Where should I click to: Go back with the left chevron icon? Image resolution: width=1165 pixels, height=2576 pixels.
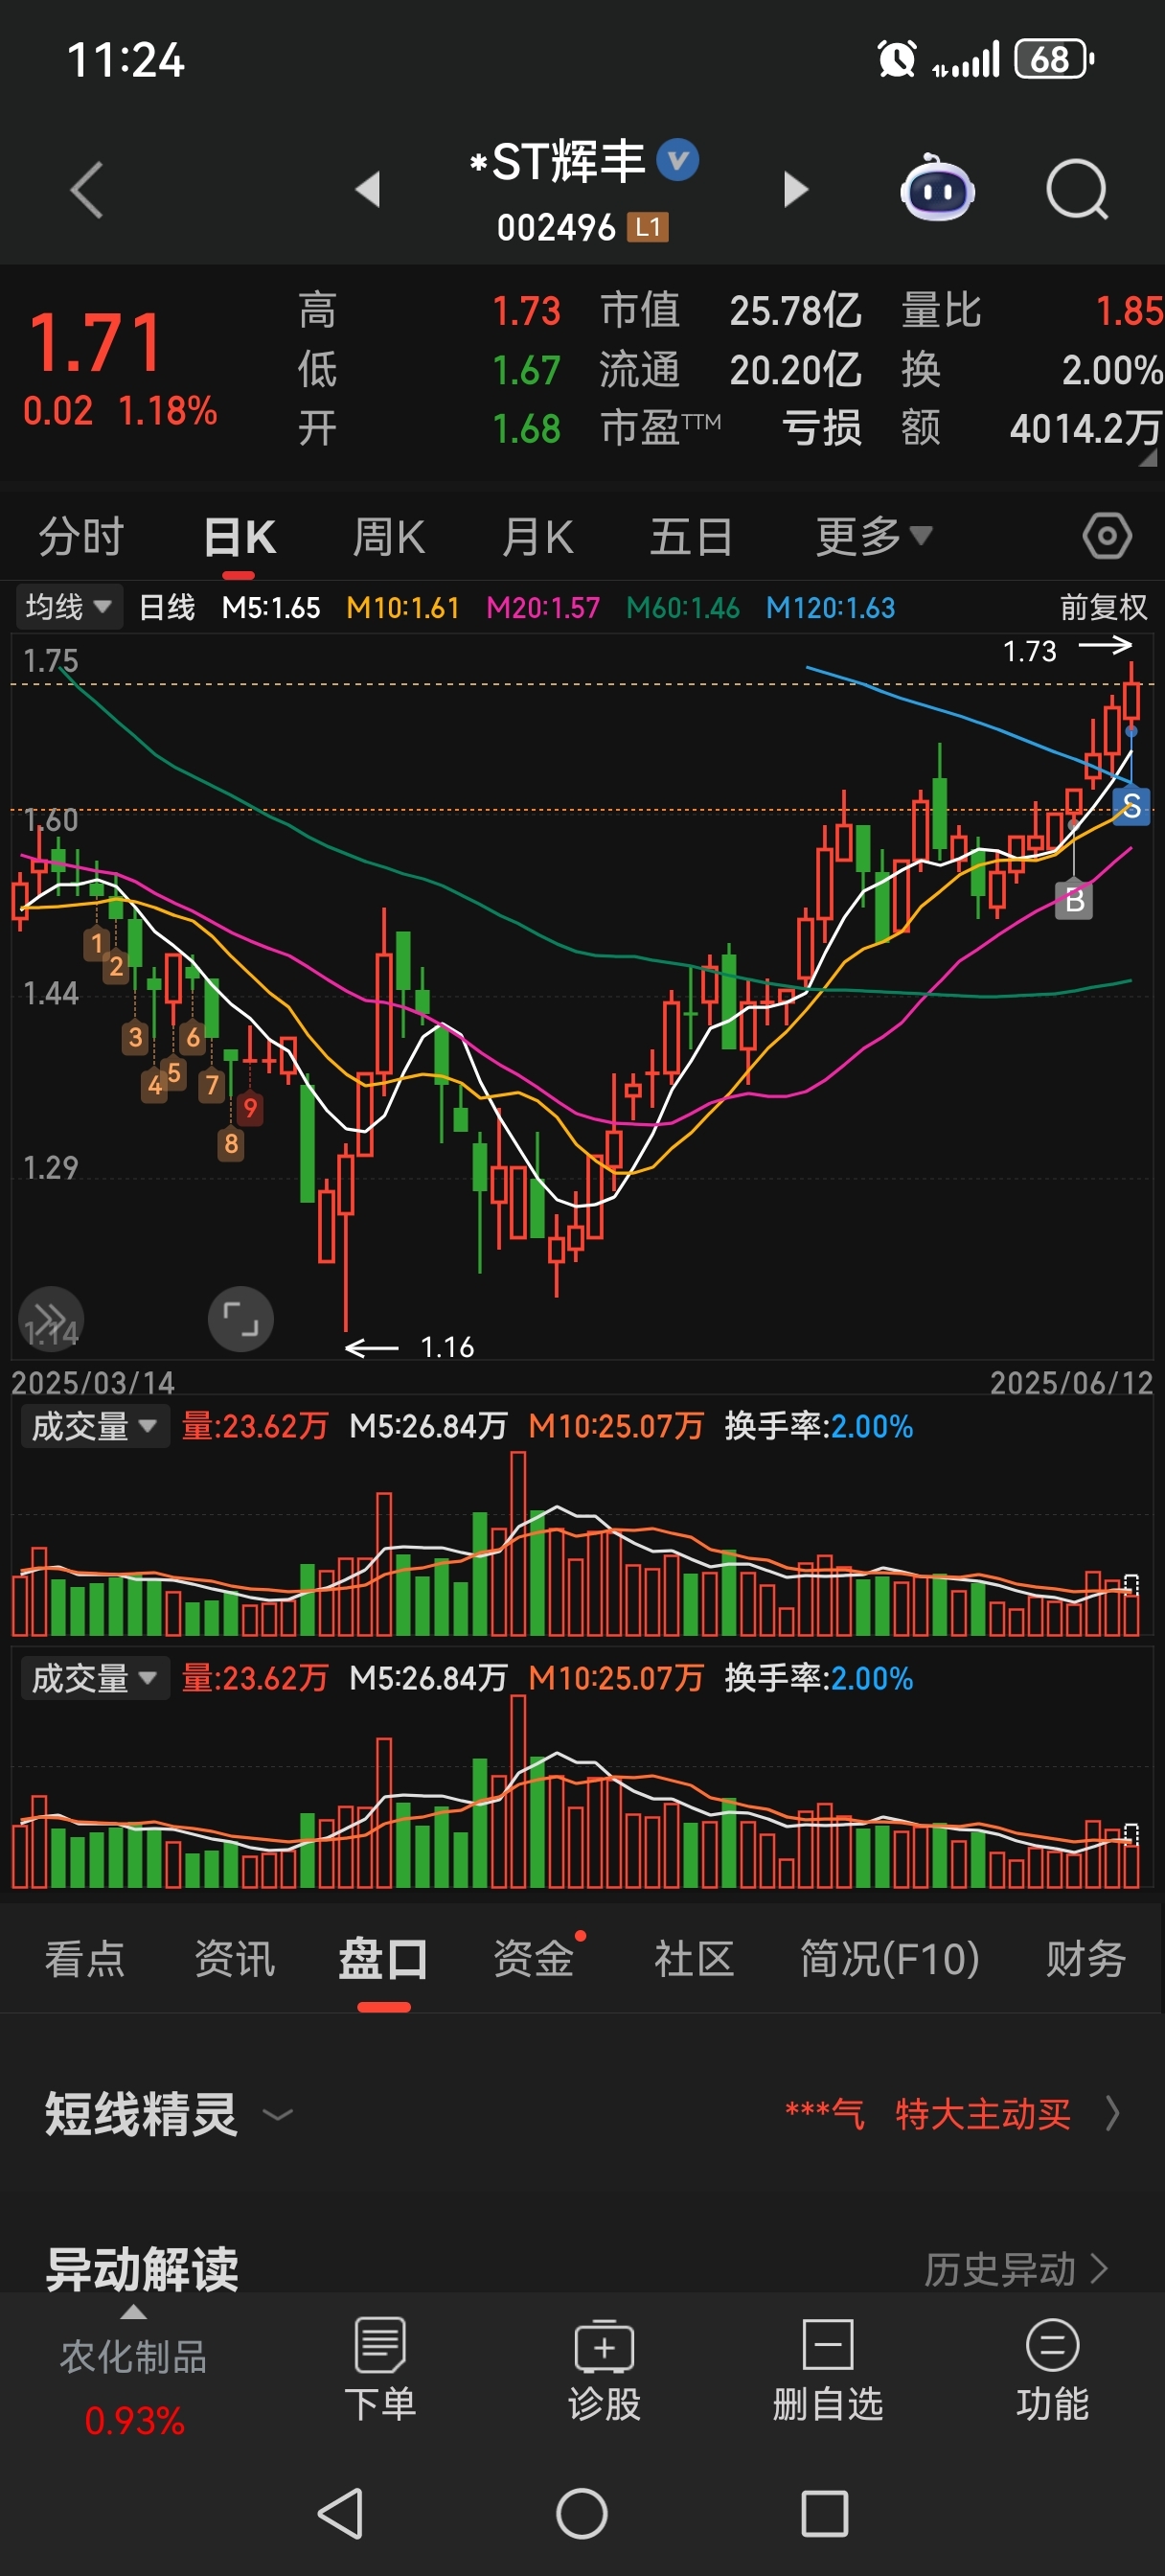point(87,189)
